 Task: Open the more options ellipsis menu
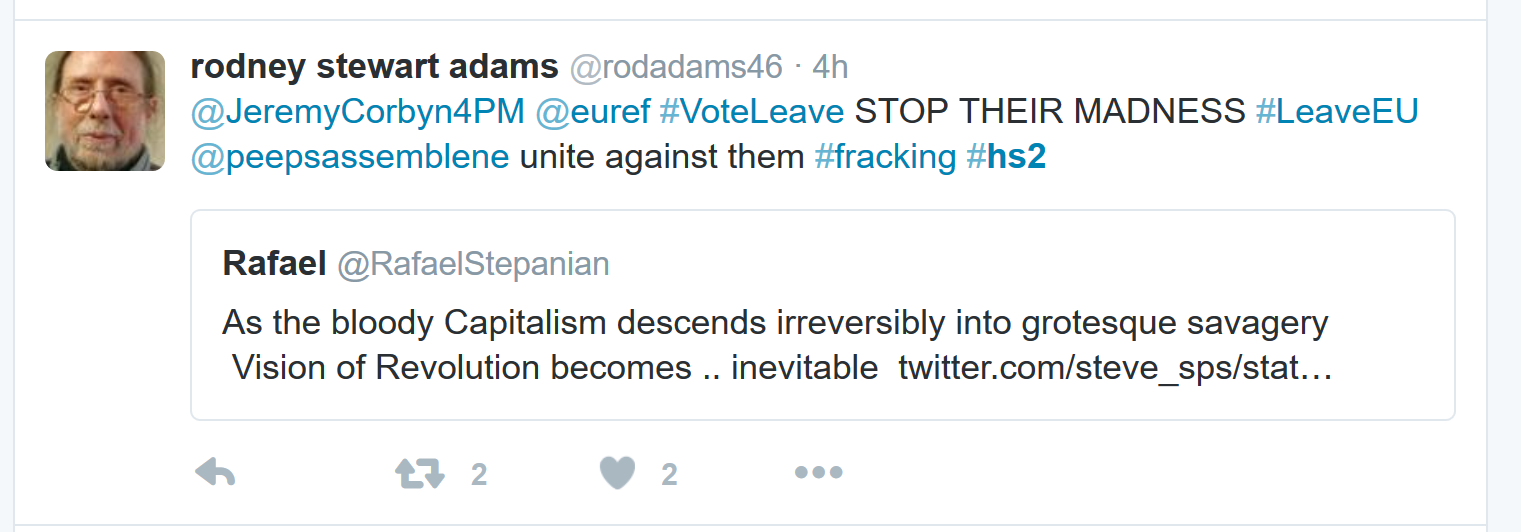[x=818, y=473]
